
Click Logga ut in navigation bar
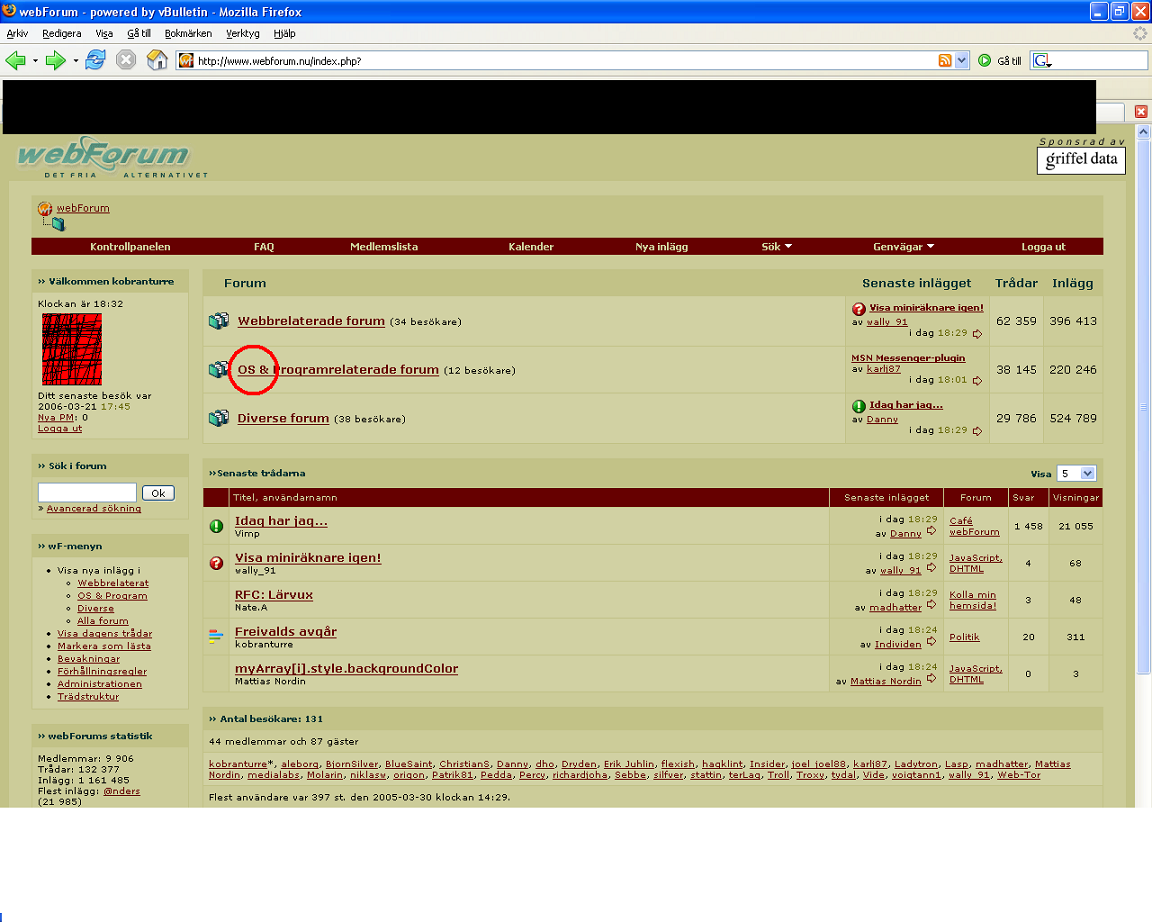pyautogui.click(x=1043, y=247)
